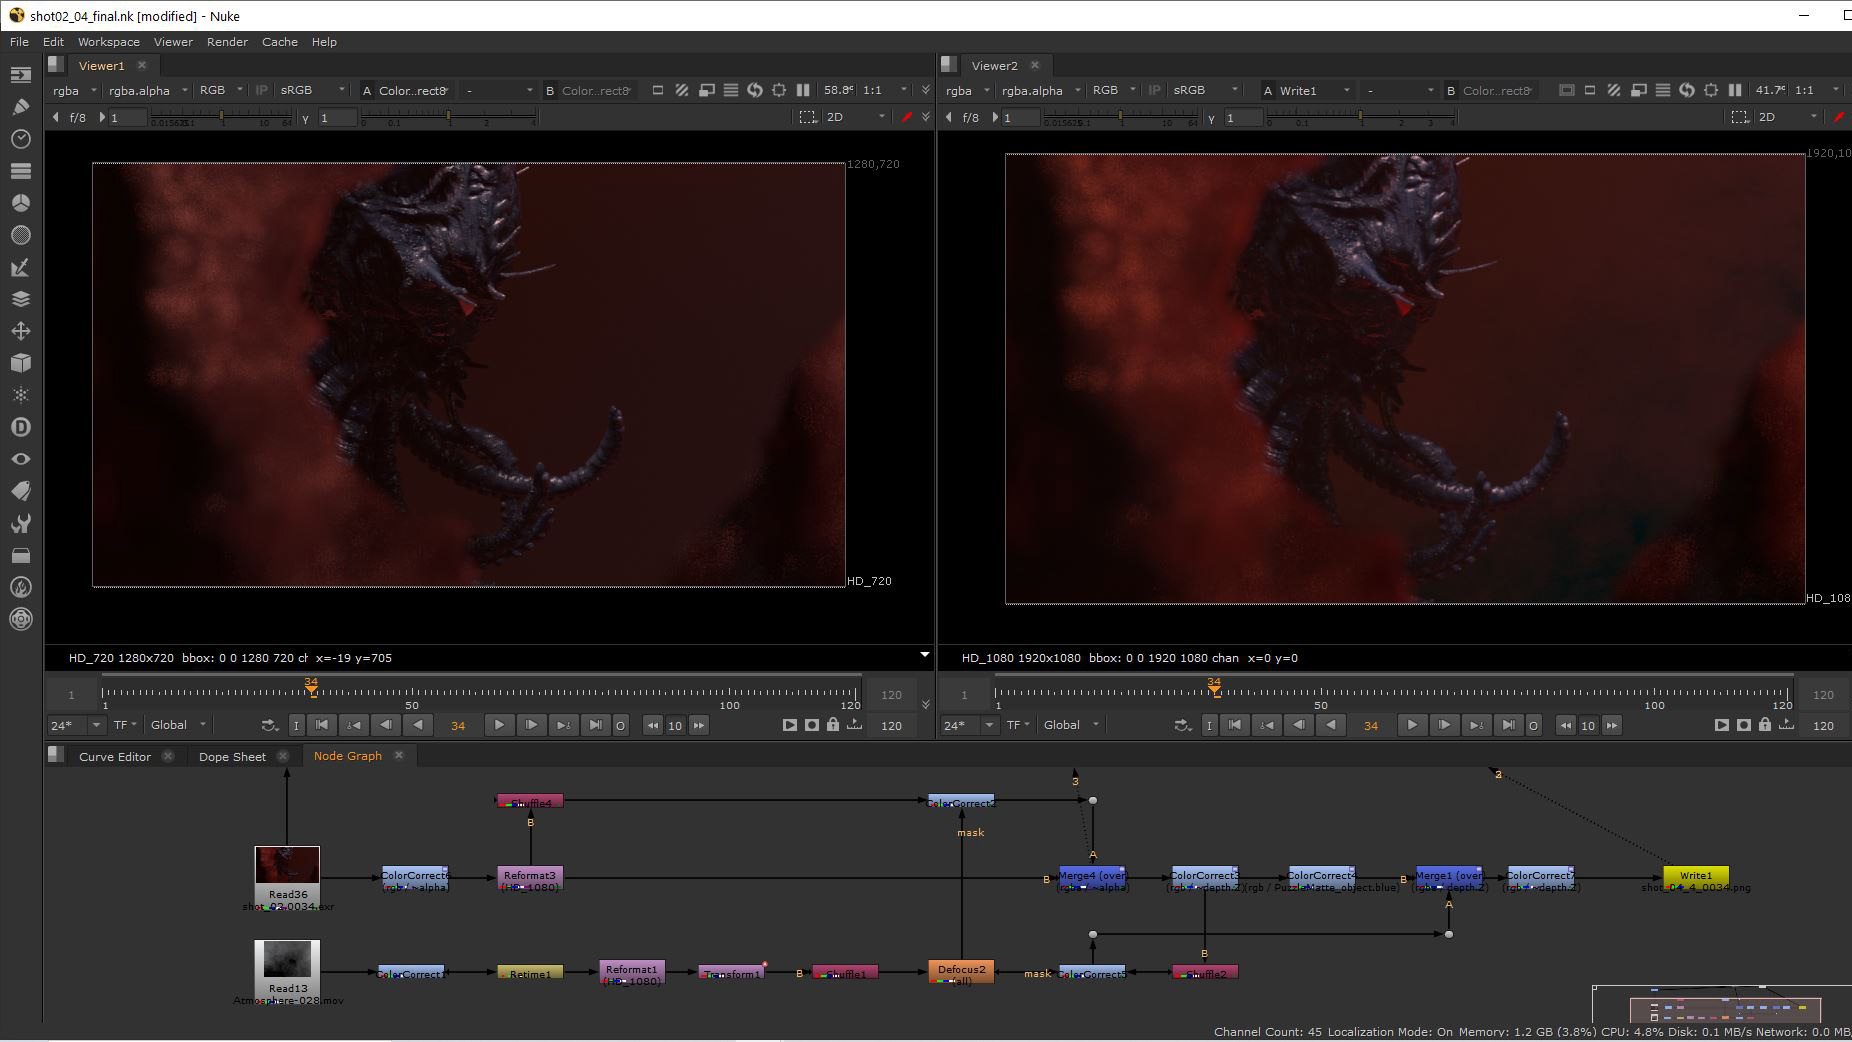The image size is (1852, 1042).
Task: Open the Draw nodes toolbar menu
Action: pyautogui.click(x=20, y=106)
